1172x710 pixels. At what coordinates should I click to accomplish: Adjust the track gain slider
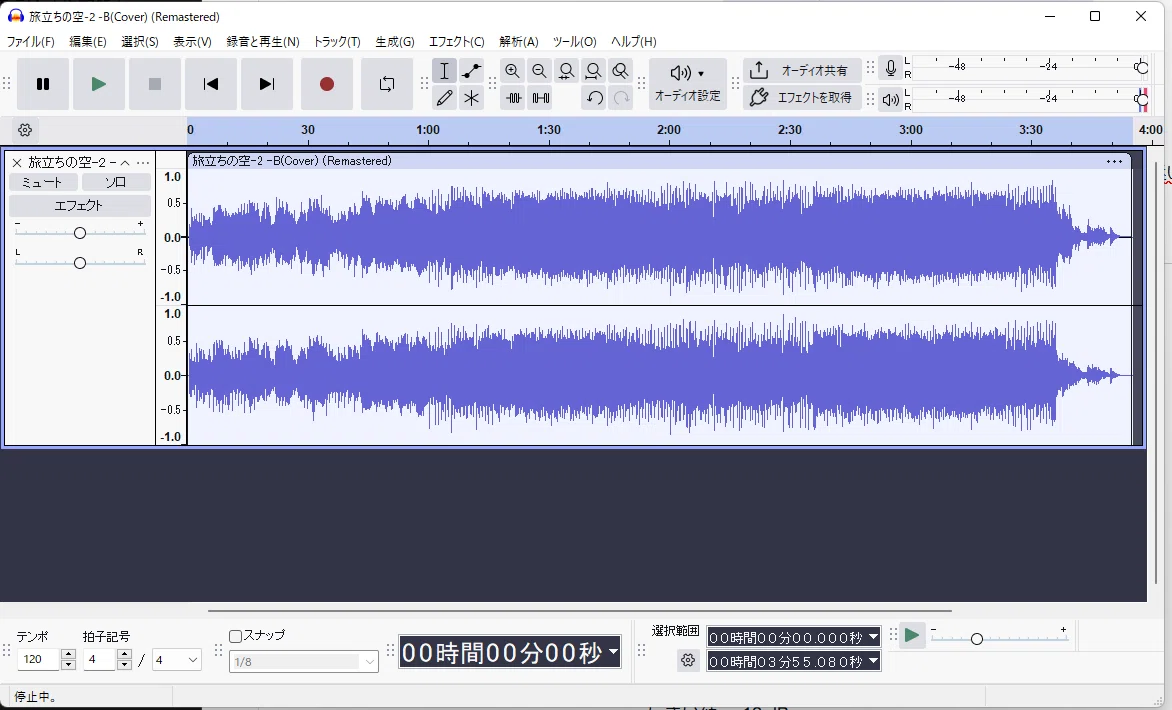pyautogui.click(x=79, y=233)
